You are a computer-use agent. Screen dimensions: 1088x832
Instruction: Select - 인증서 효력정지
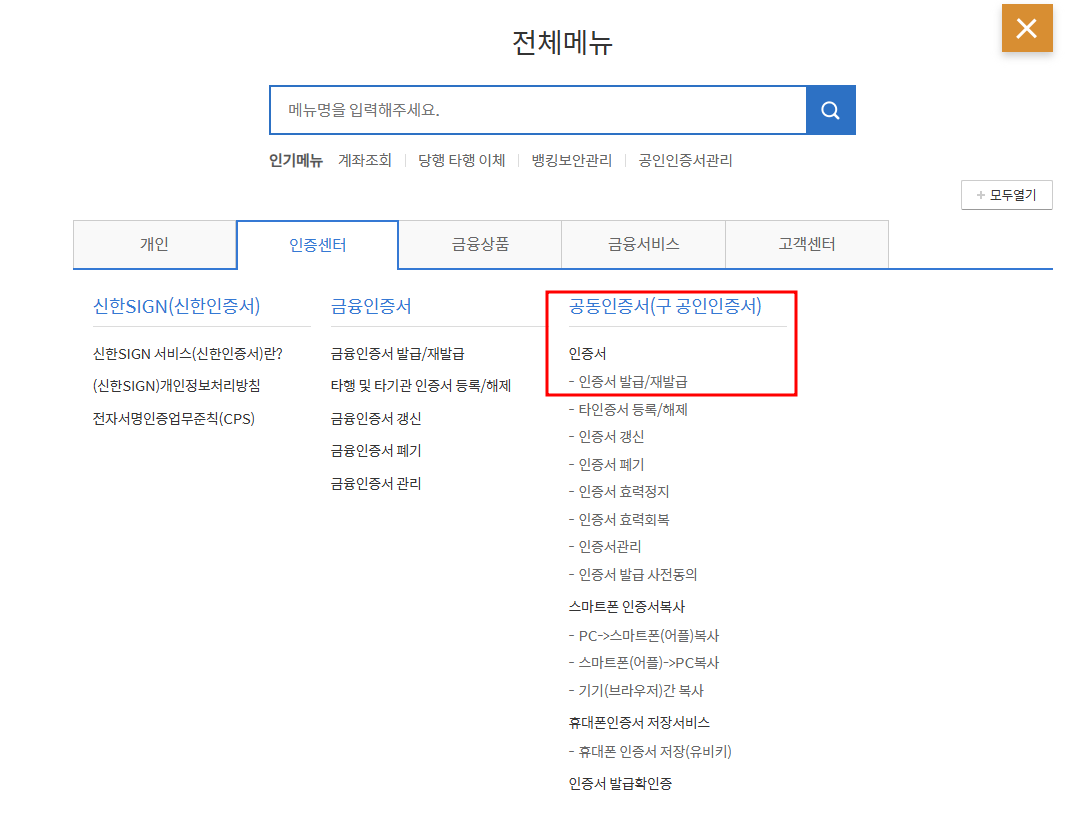pyautogui.click(x=619, y=491)
